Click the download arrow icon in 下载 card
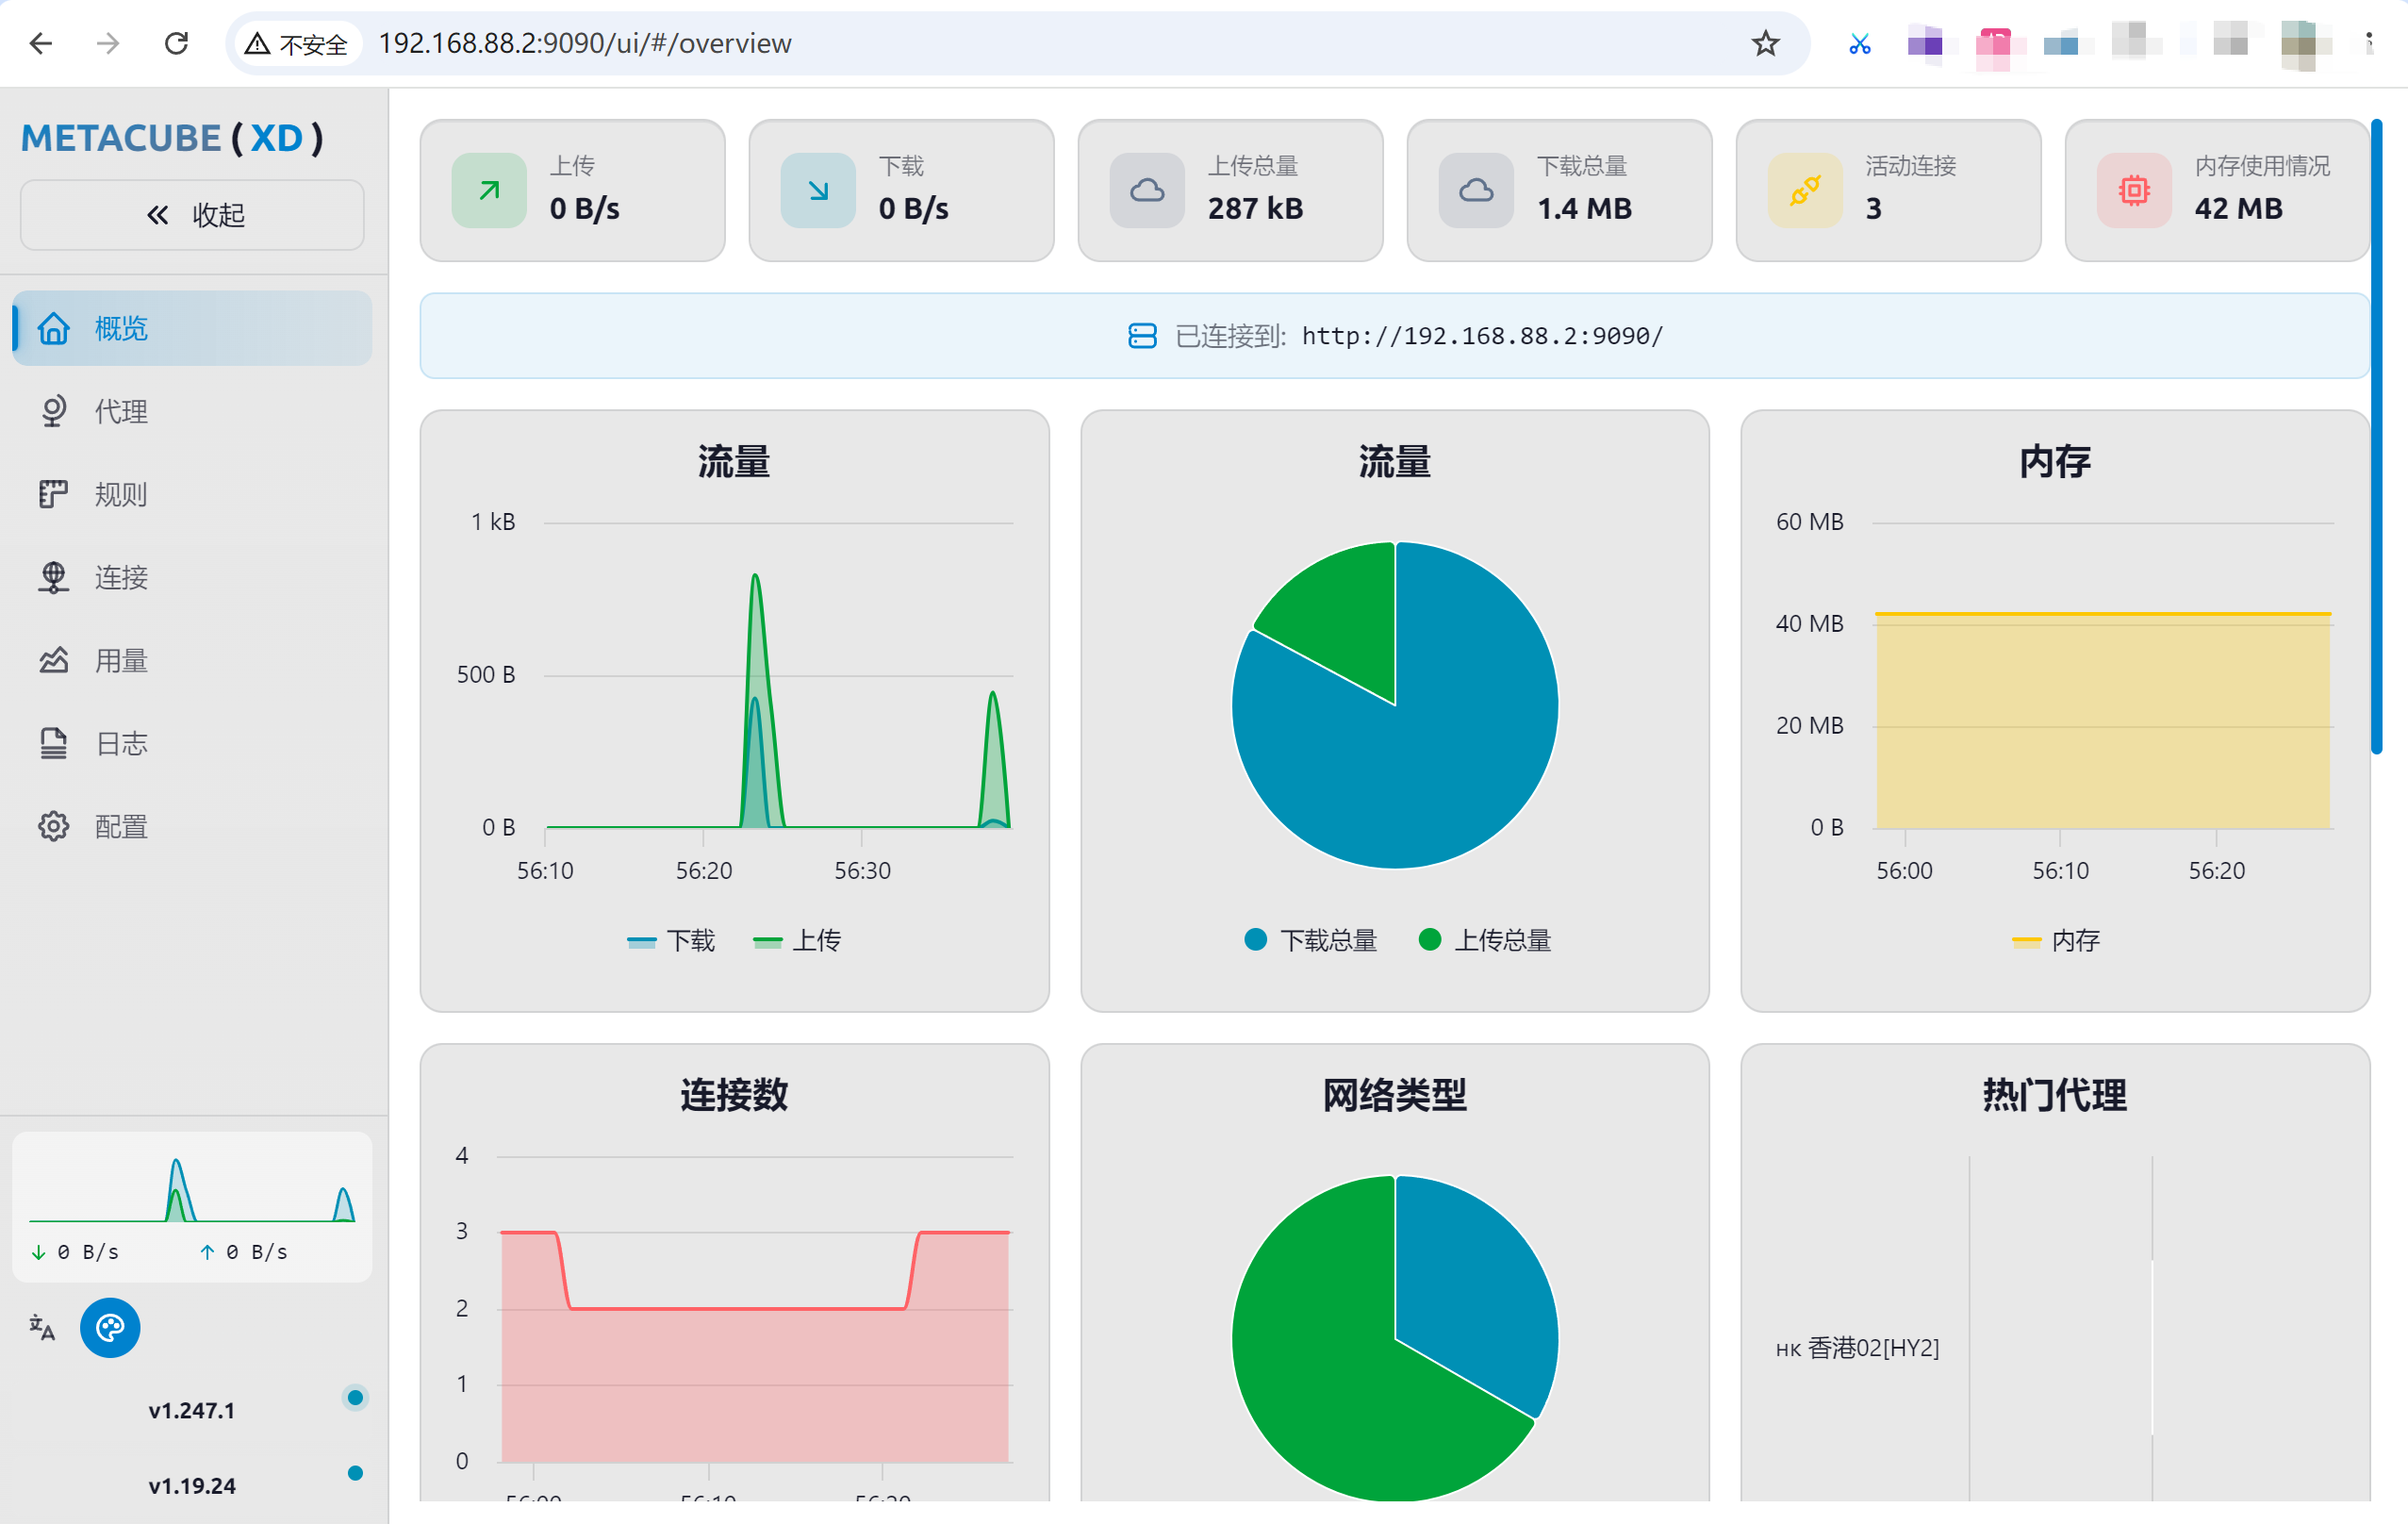2408x1524 pixels. click(818, 190)
